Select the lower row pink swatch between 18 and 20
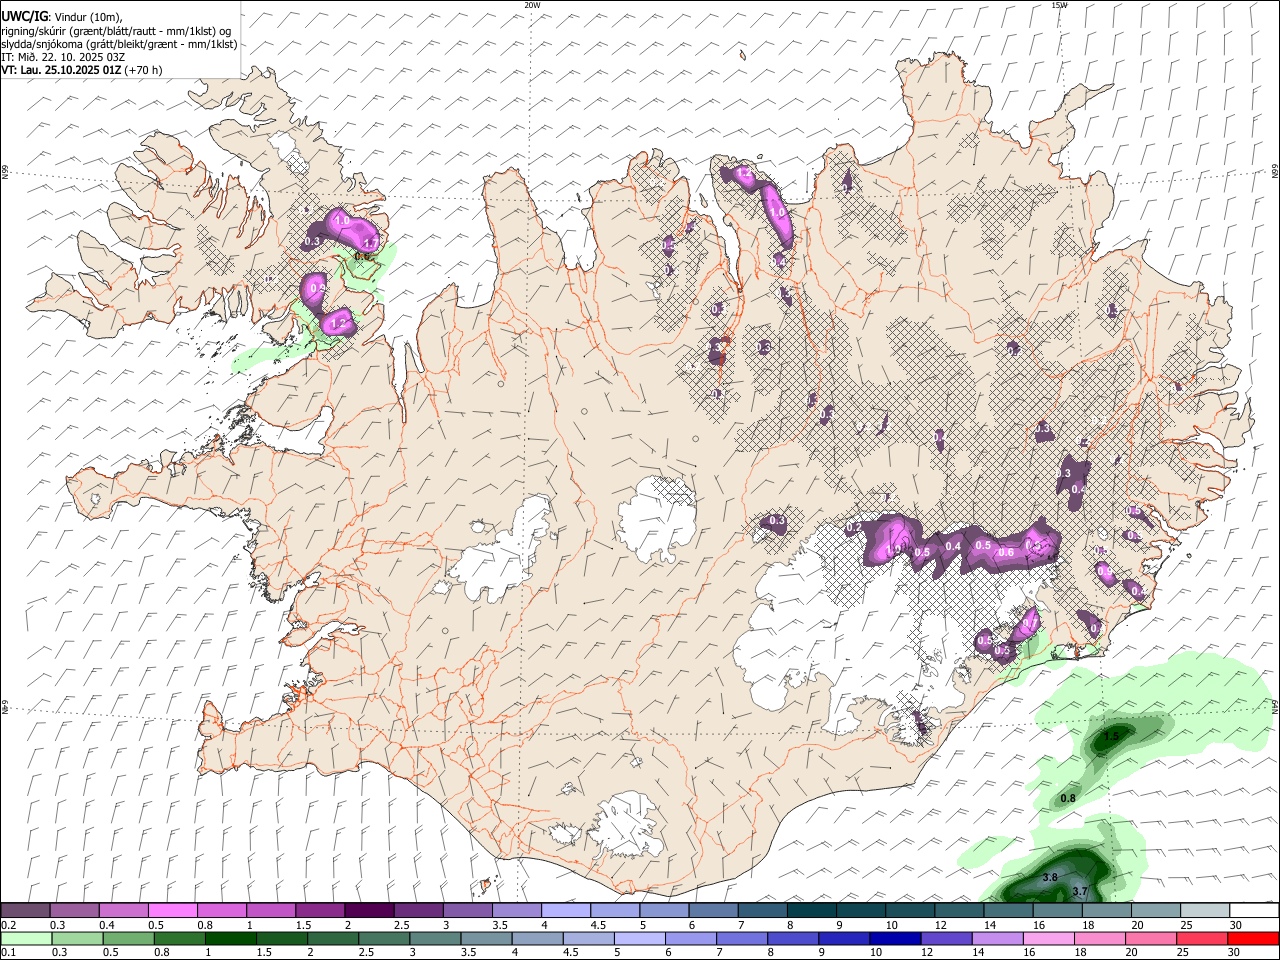Screen dimensions: 1280x960 pyautogui.click(x=1100, y=939)
